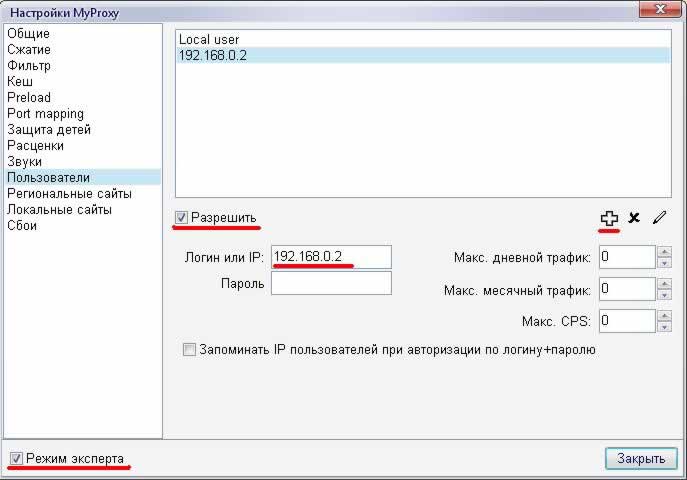Select the Пользователи section
Viewport: 687px width, 480px height.
point(82,177)
